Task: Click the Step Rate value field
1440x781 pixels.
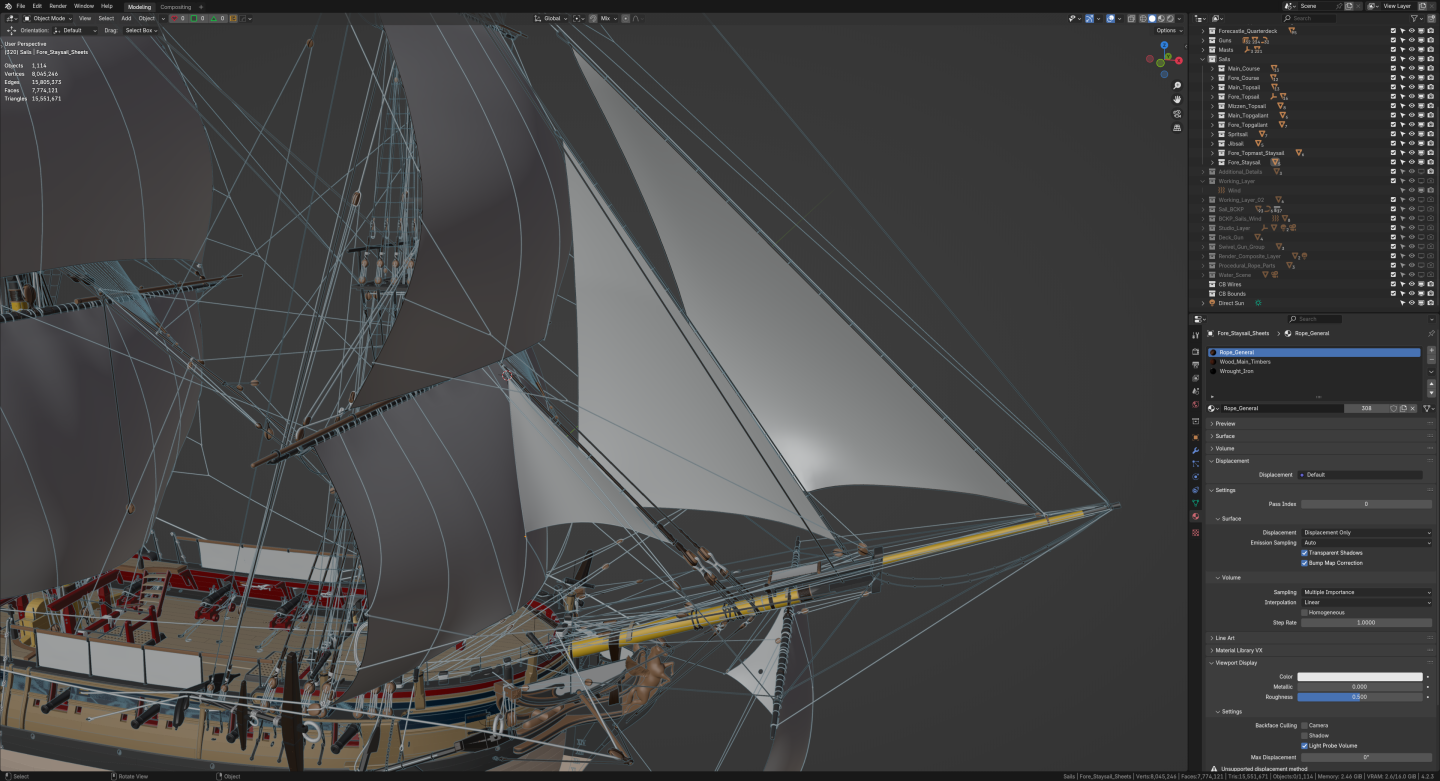Action: pos(1366,622)
